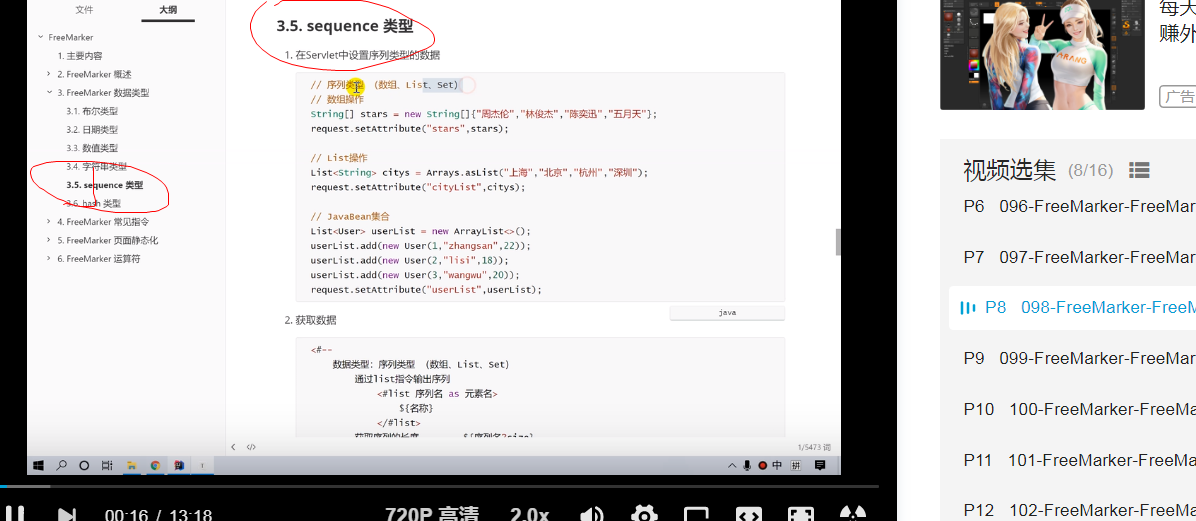Toggle web-page widescreen mode icon
1196x521 pixels.
coord(748,515)
